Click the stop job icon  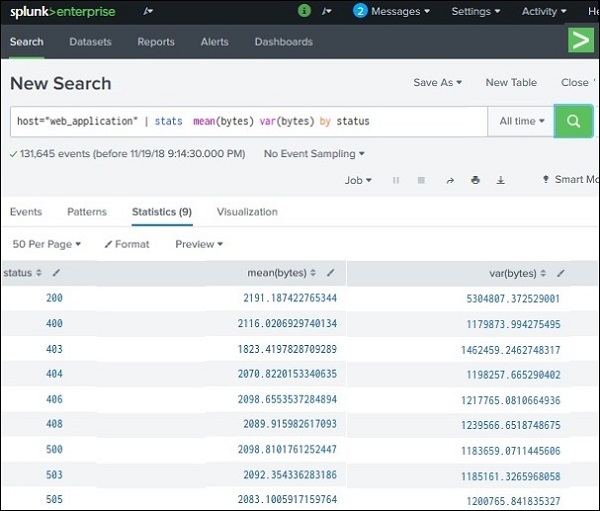(421, 181)
